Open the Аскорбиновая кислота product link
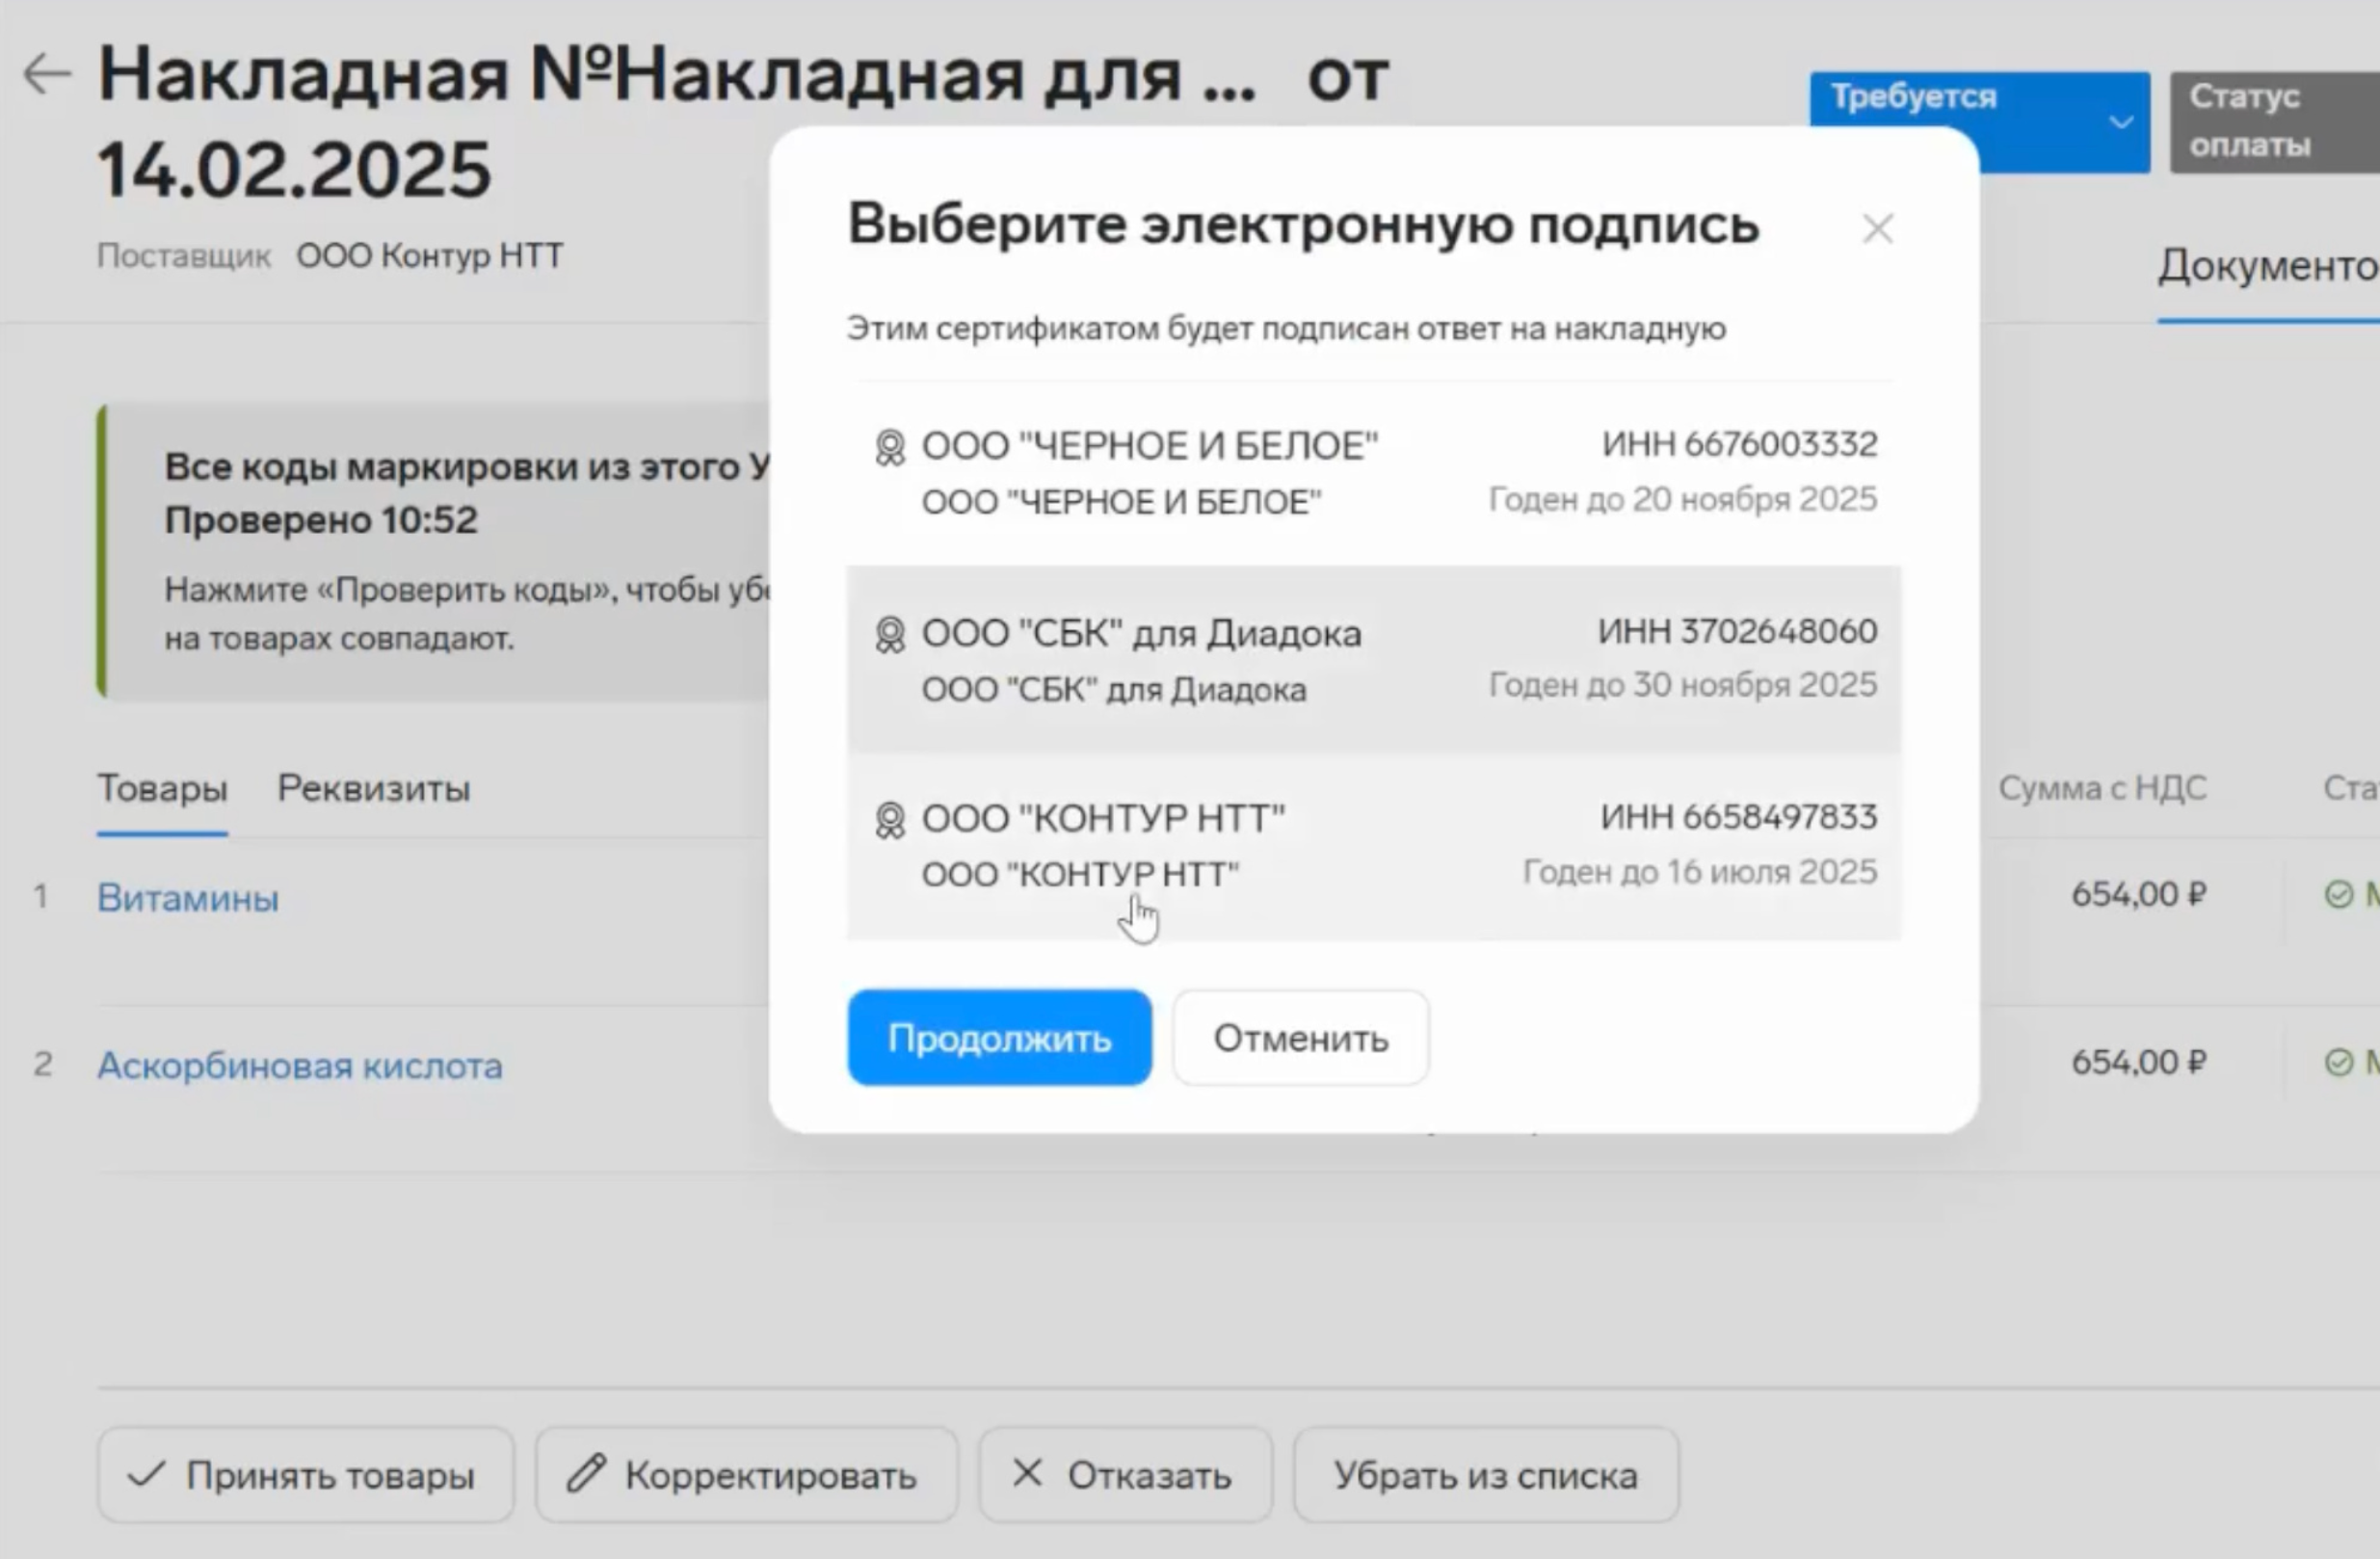The image size is (2380, 1559). coord(300,1065)
